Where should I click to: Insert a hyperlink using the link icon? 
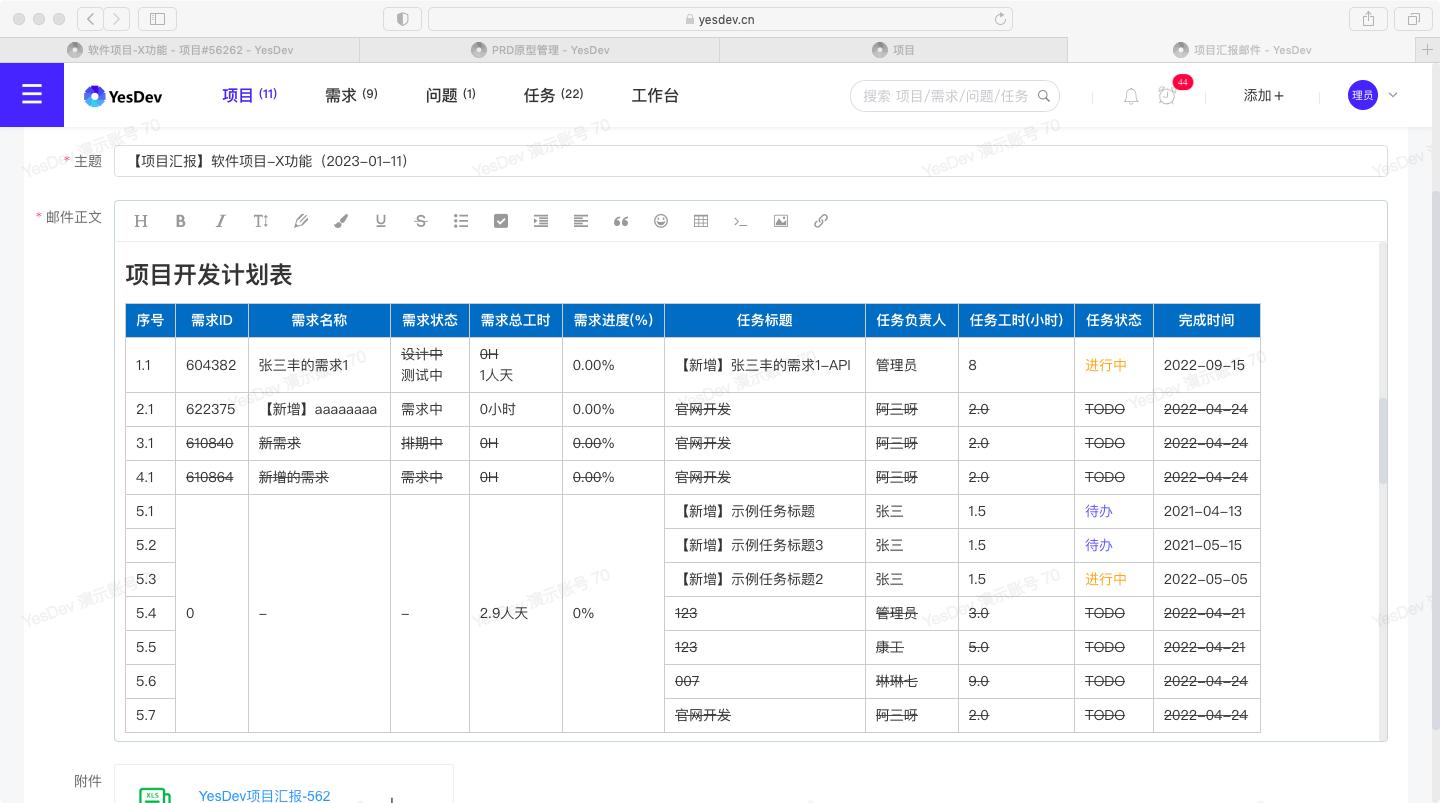821,221
